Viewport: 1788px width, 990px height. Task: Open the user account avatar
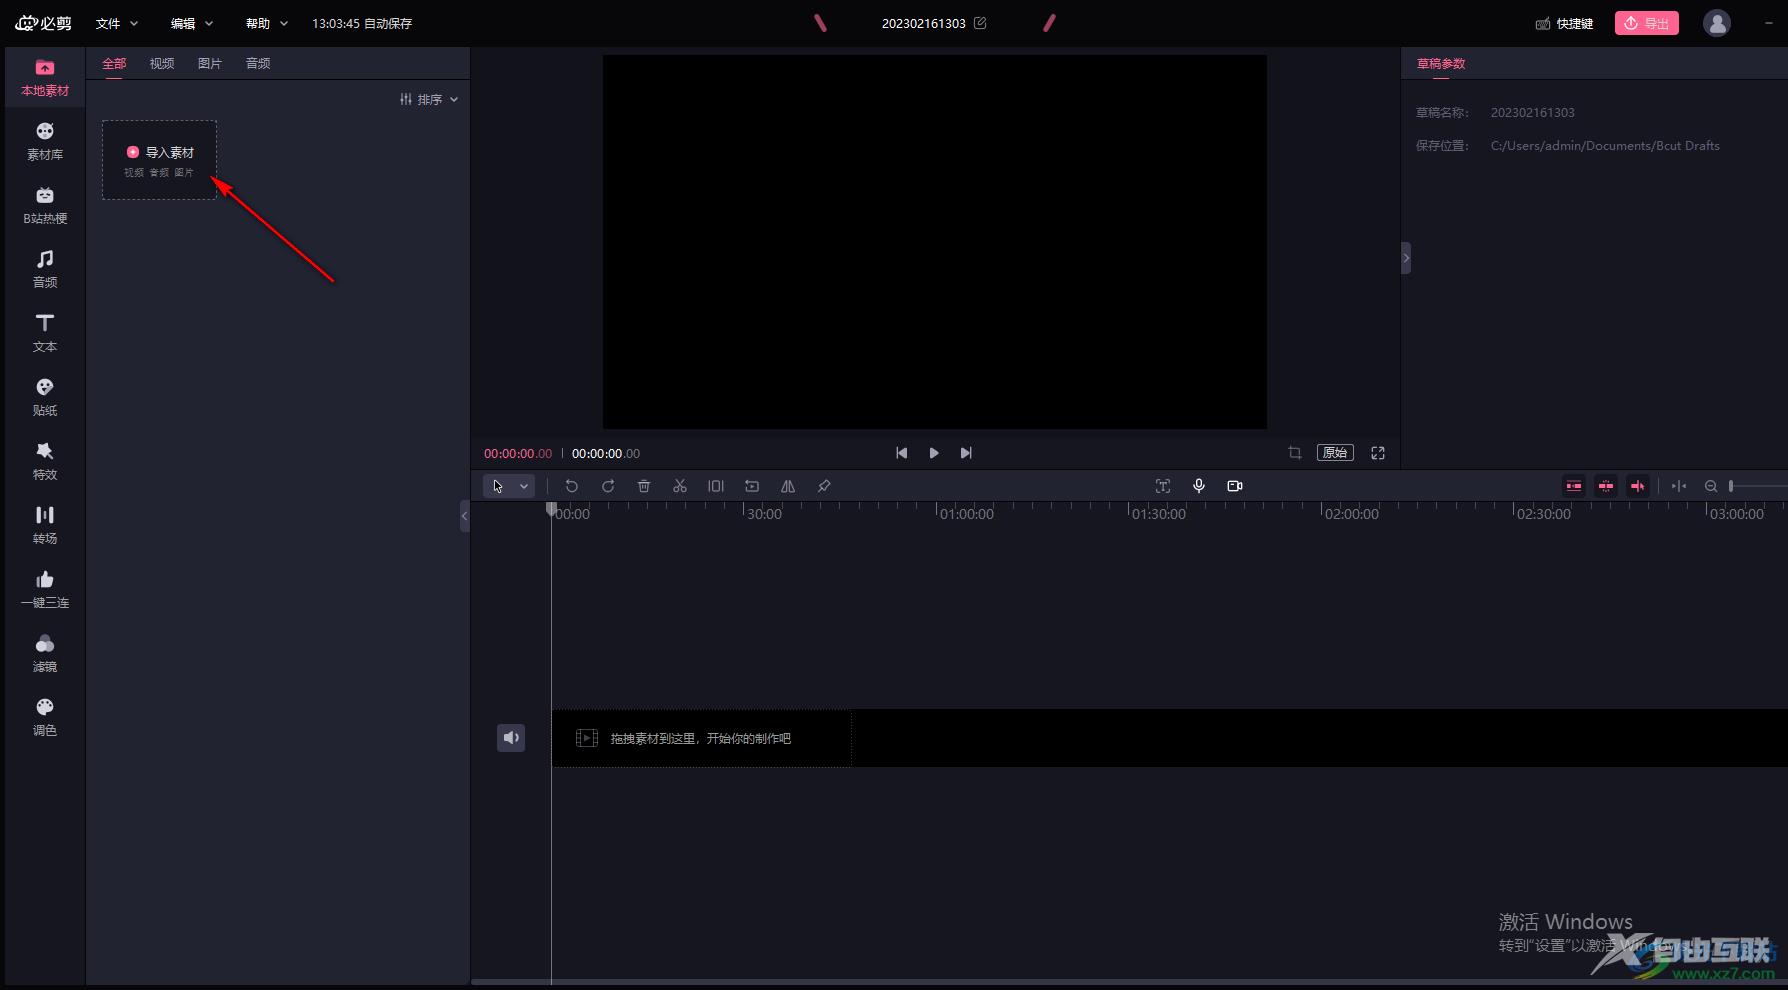[1717, 23]
